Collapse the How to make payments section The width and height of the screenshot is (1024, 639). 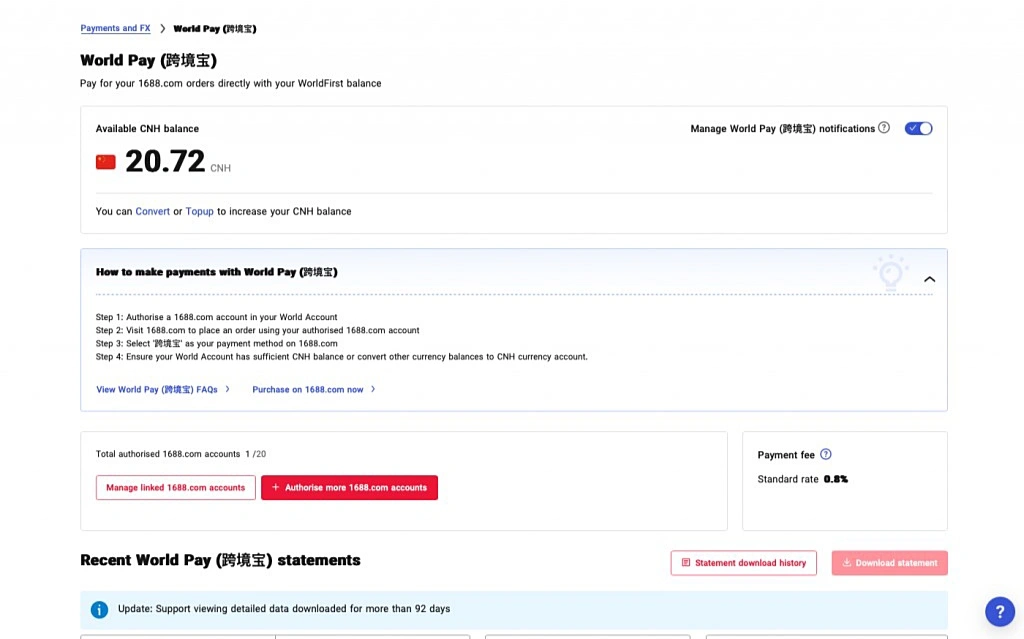click(x=929, y=279)
